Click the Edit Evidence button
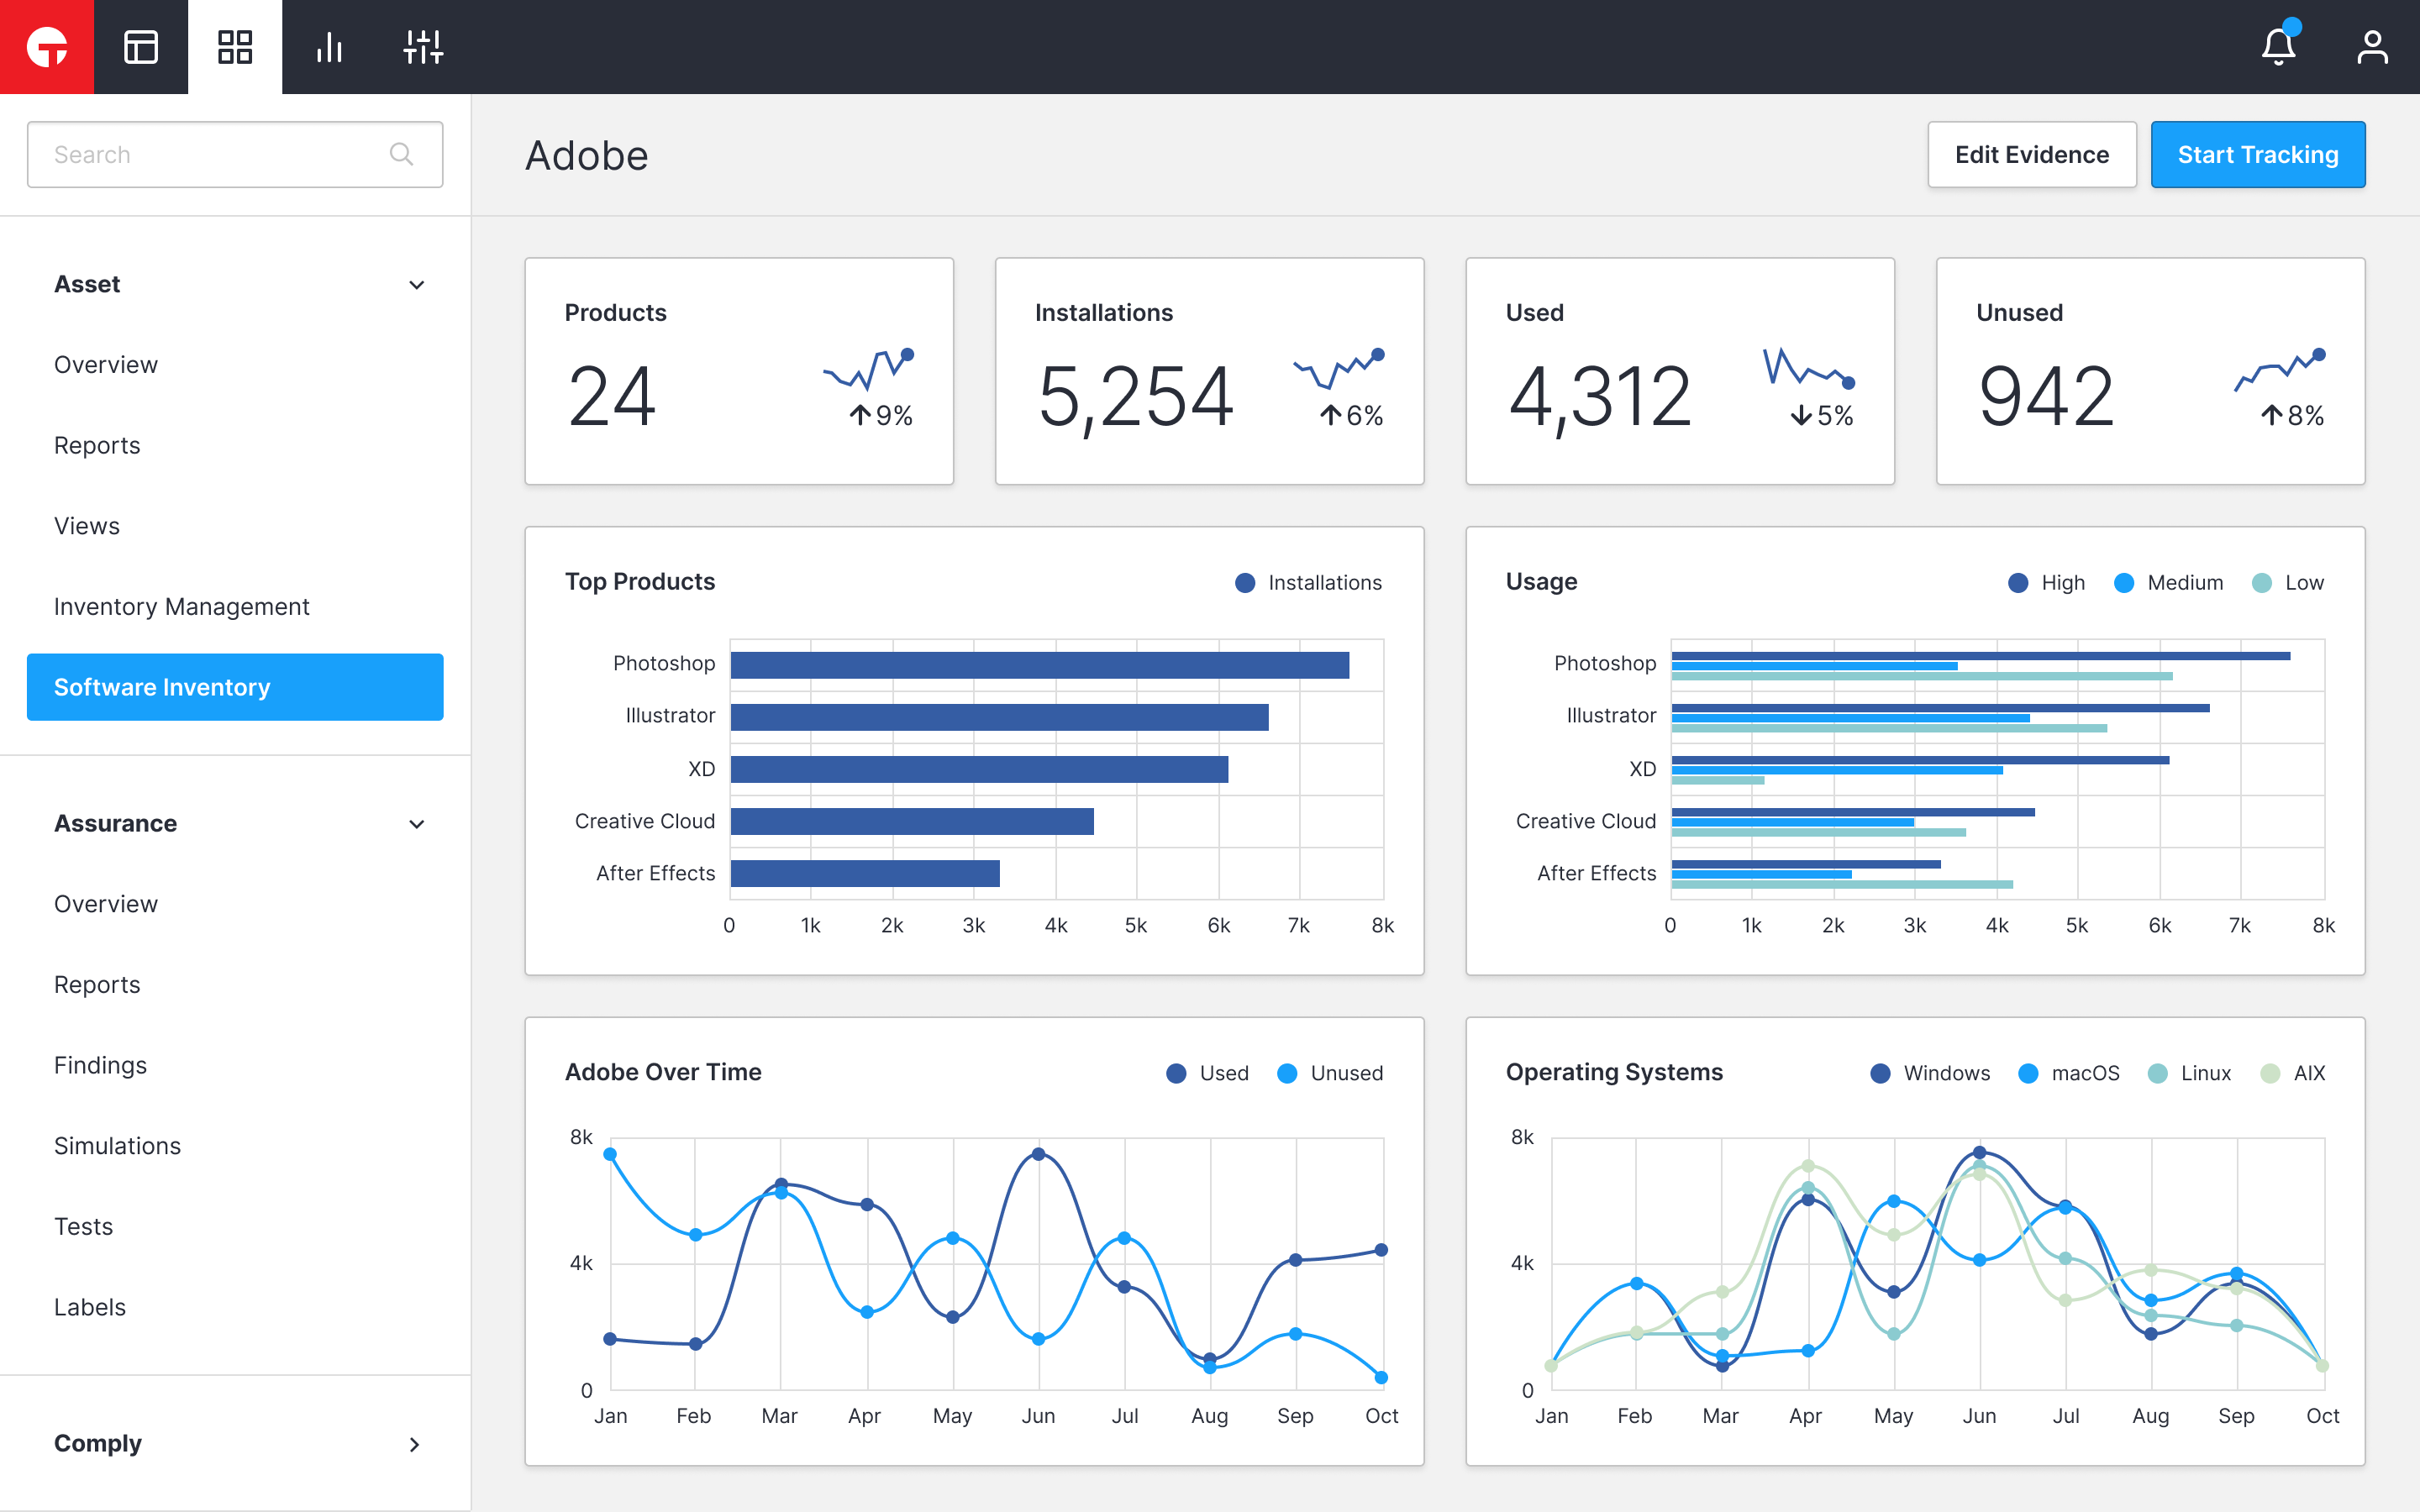The height and width of the screenshot is (1512, 2420). 2031,154
